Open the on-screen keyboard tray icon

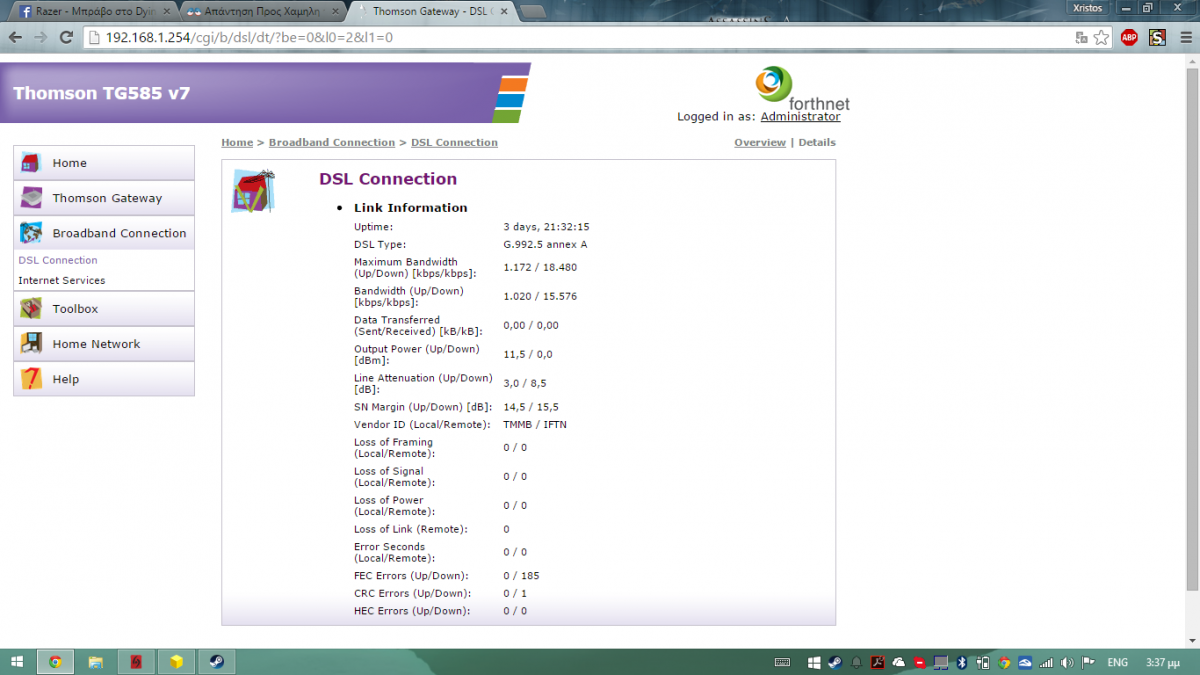(x=784, y=662)
